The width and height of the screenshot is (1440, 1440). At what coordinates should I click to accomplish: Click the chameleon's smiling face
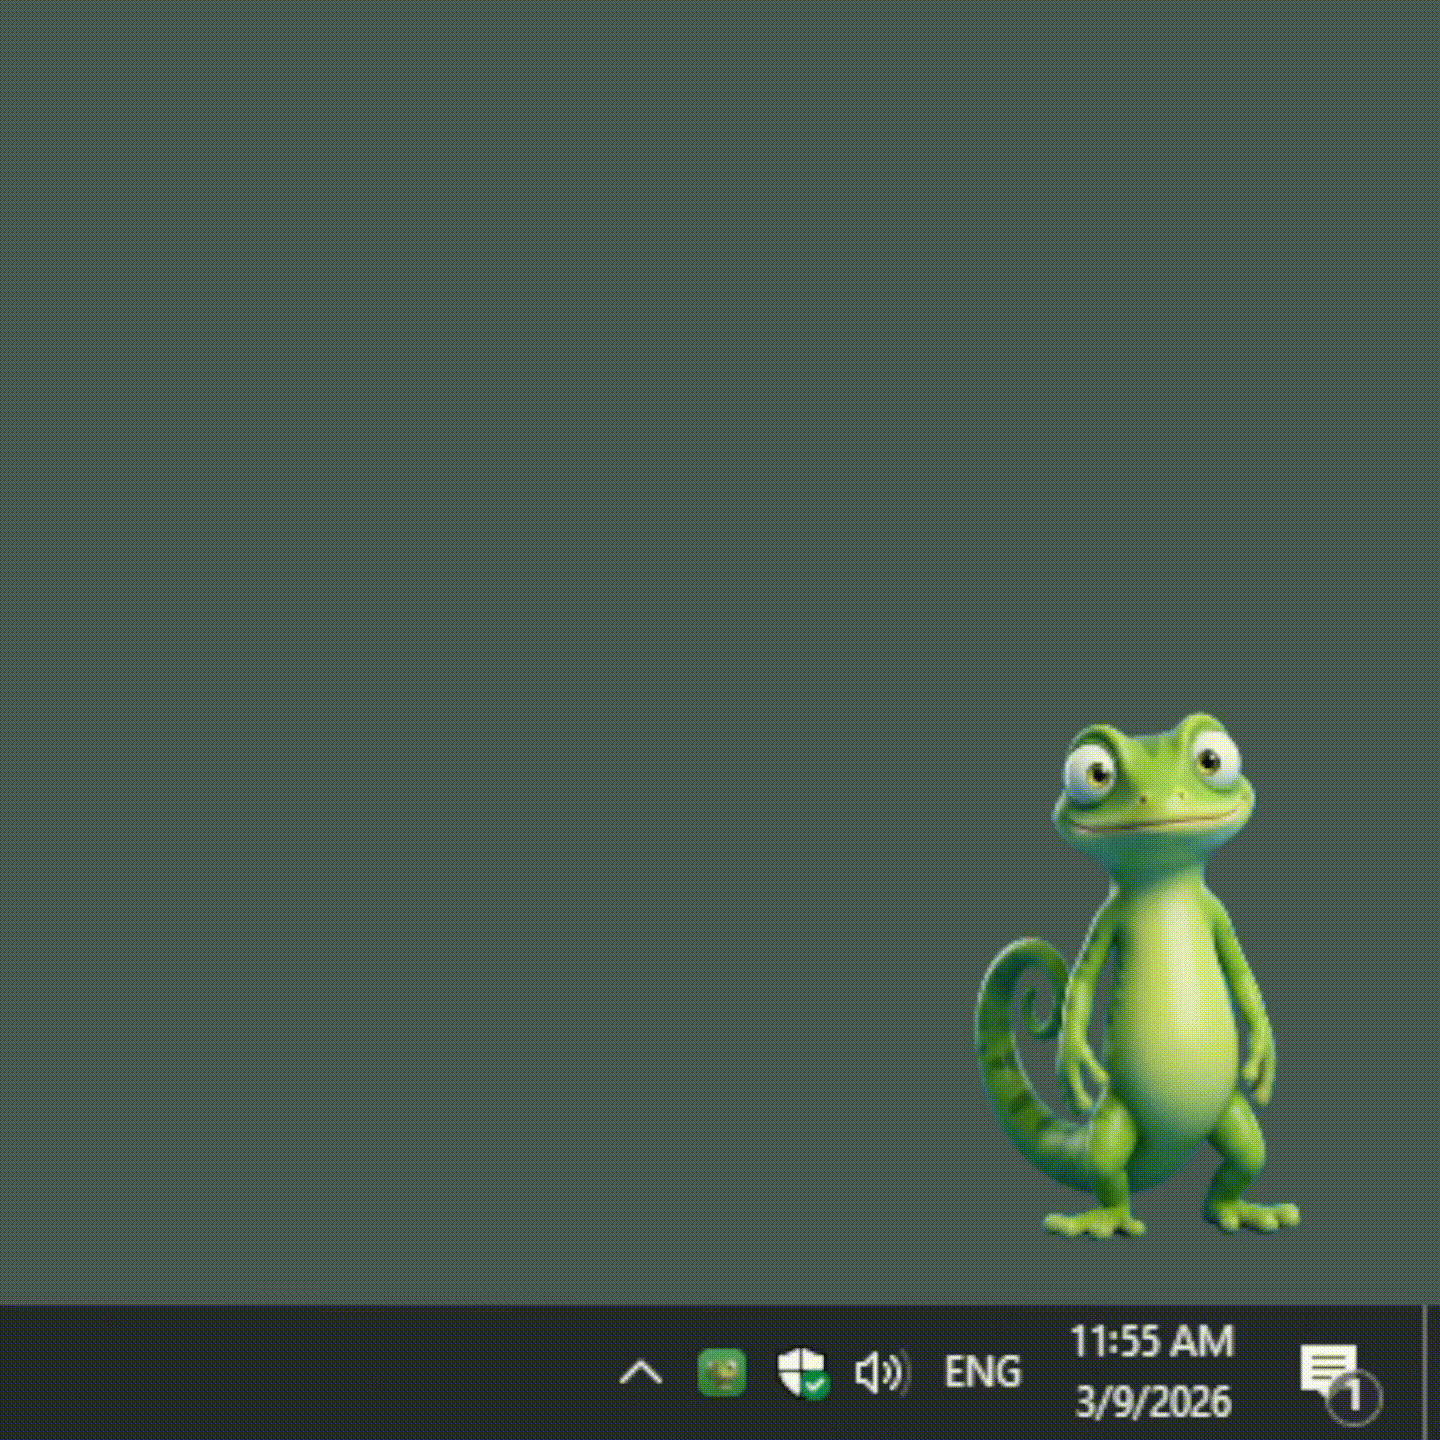pyautogui.click(x=1160, y=800)
